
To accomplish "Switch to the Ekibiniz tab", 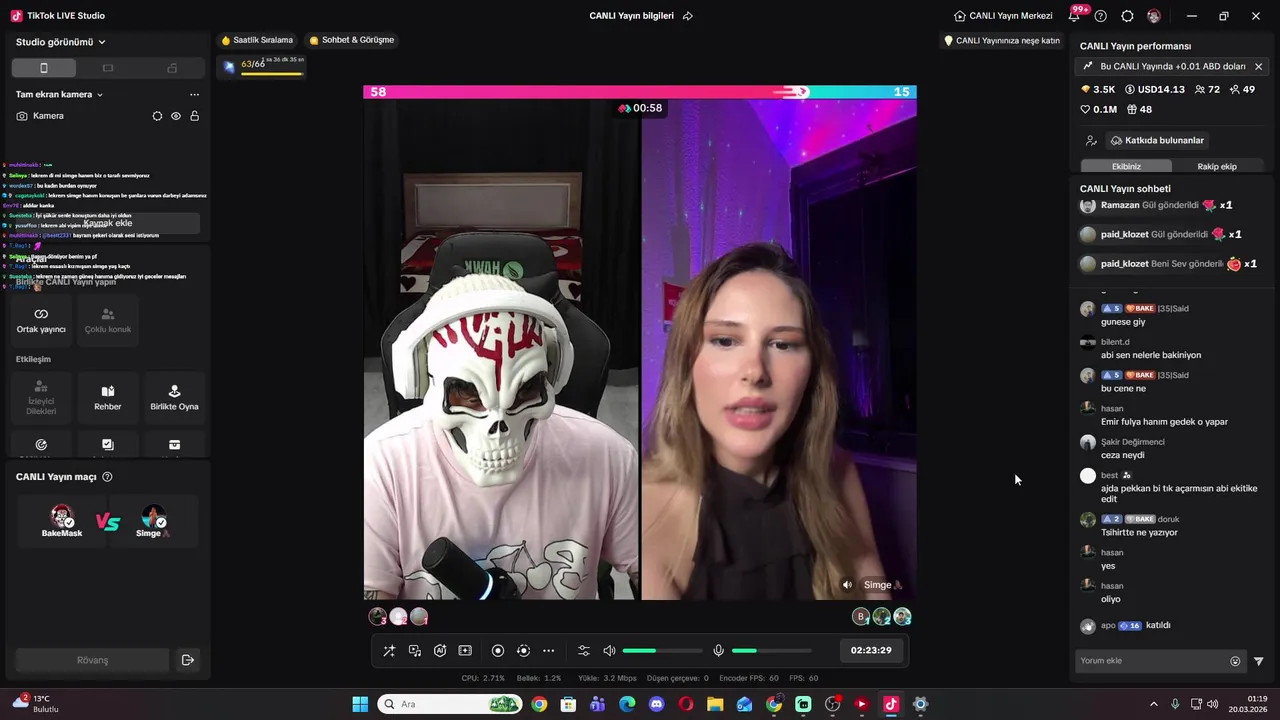I will click(1126, 166).
